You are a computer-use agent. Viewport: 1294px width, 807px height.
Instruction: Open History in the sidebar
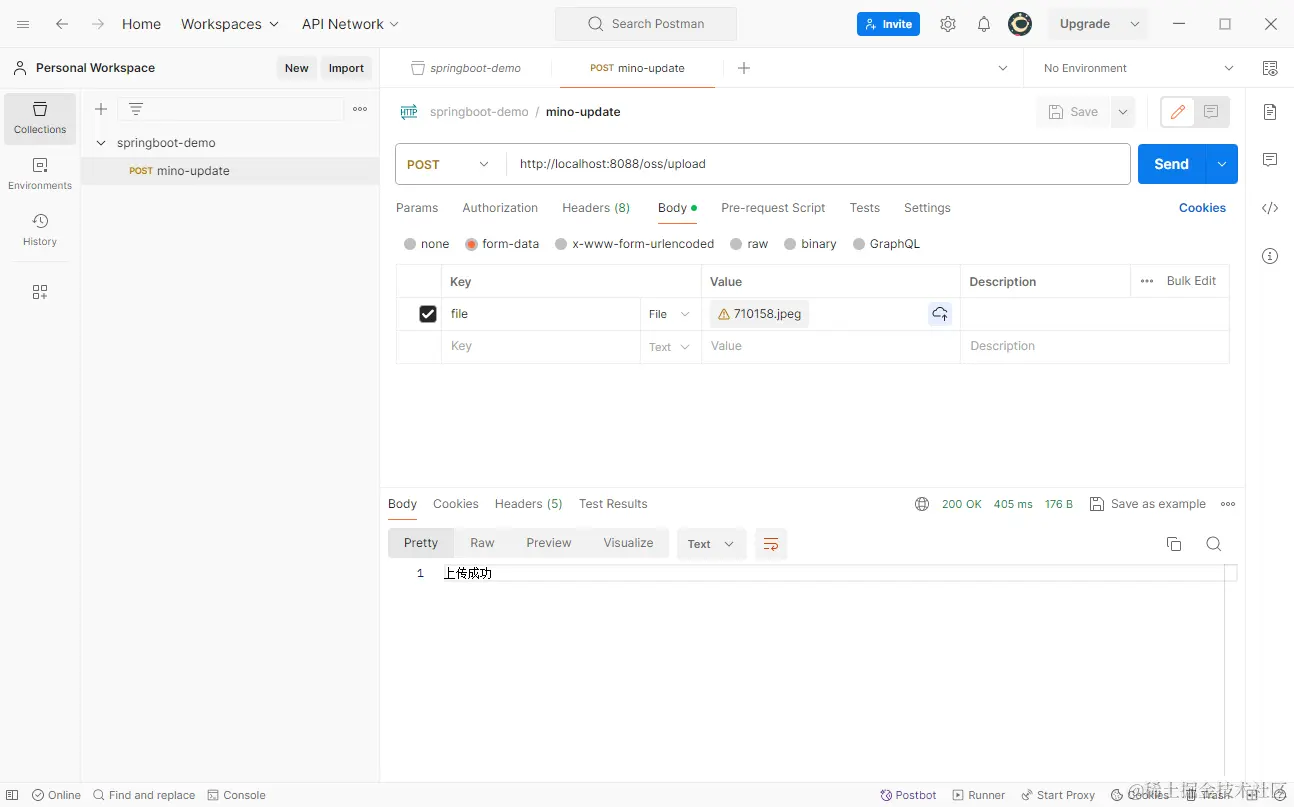(40, 230)
